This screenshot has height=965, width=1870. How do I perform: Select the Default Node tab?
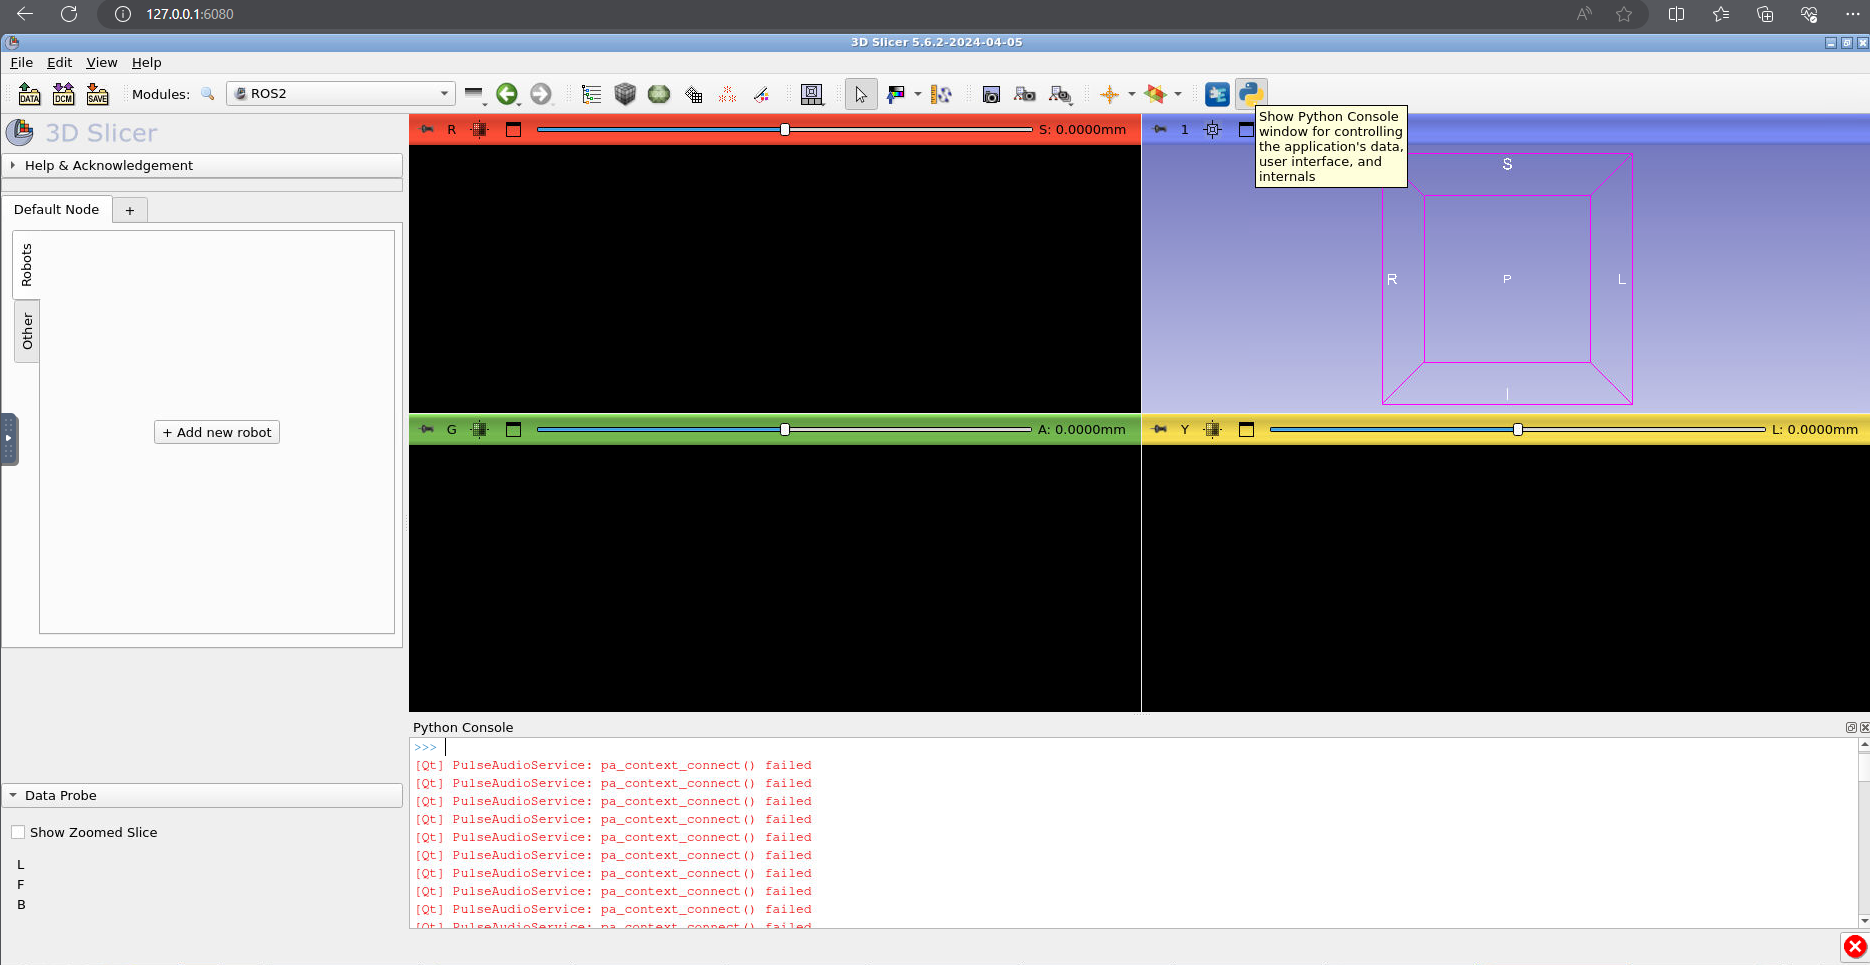pos(56,209)
